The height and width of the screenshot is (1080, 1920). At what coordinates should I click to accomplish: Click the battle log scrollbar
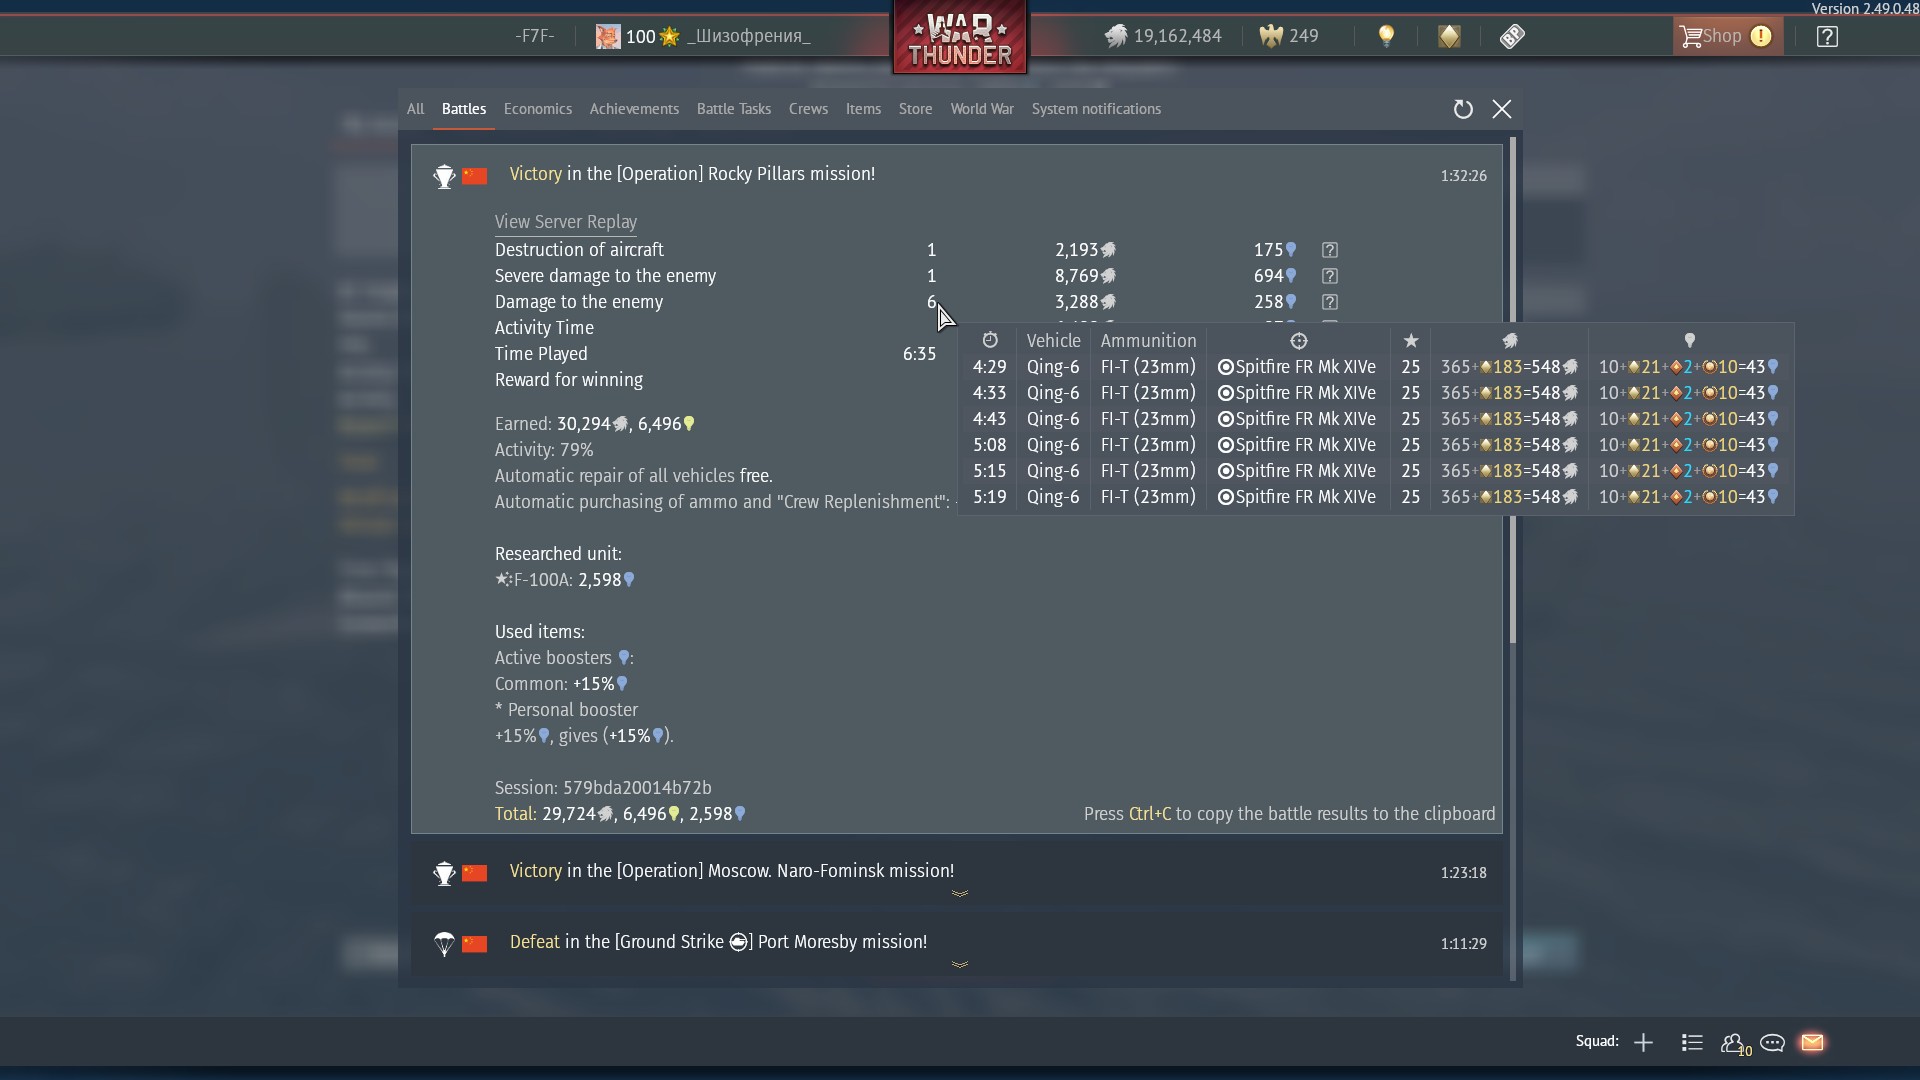pyautogui.click(x=1513, y=390)
